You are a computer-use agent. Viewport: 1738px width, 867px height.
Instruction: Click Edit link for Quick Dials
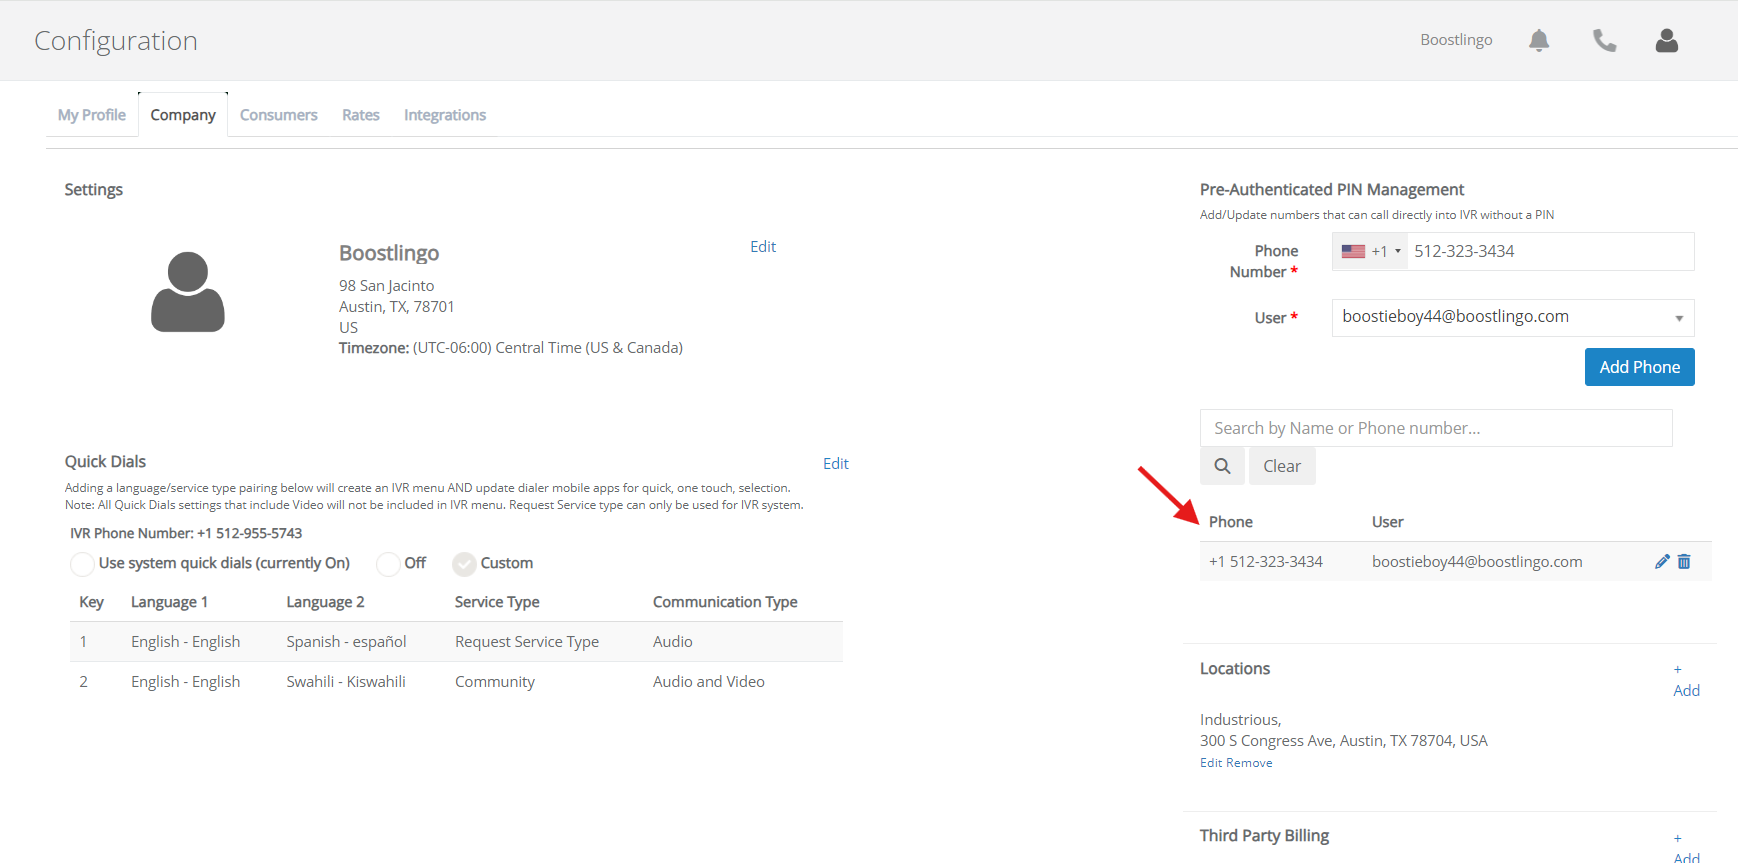(836, 464)
